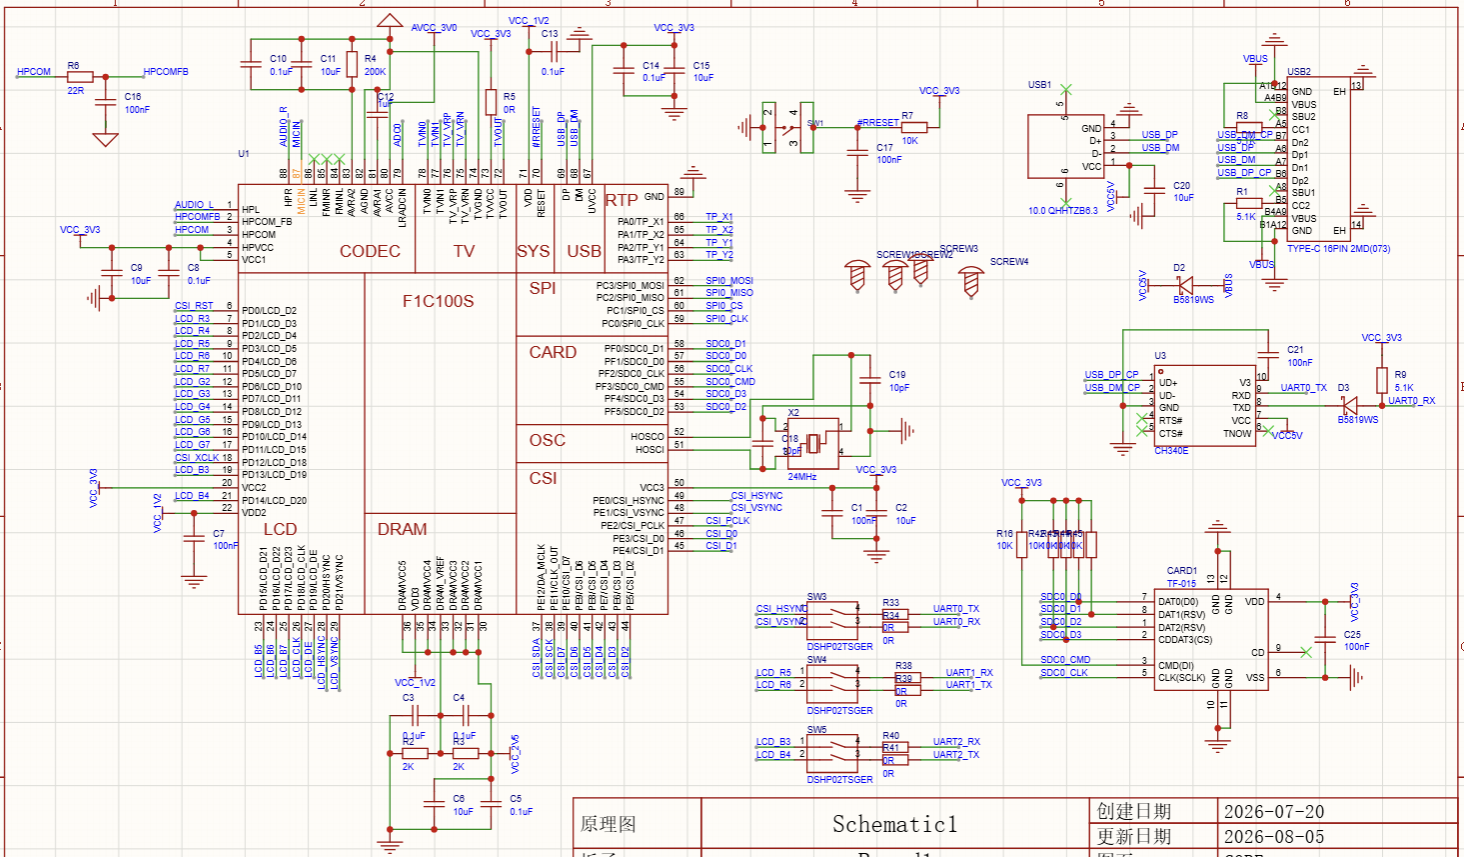Image resolution: width=1464 pixels, height=857 pixels.
Task: Select the SW5 DIP switch symbol
Action: click(832, 755)
